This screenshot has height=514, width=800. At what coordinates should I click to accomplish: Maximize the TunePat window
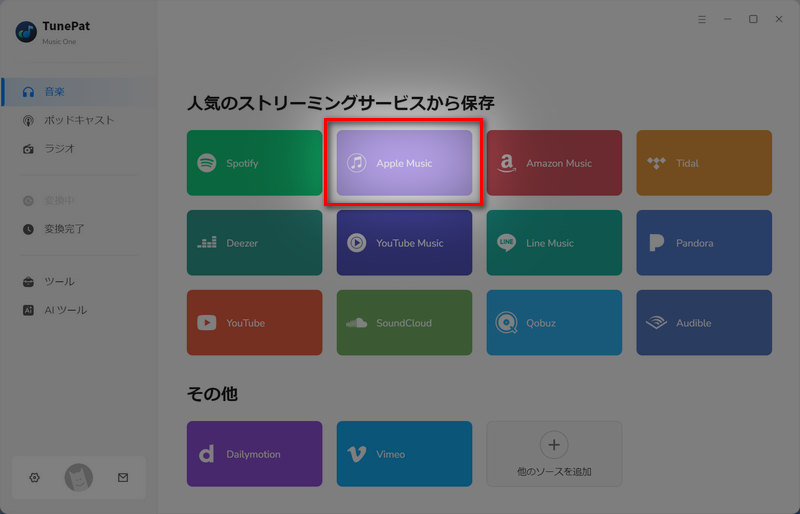[753, 19]
